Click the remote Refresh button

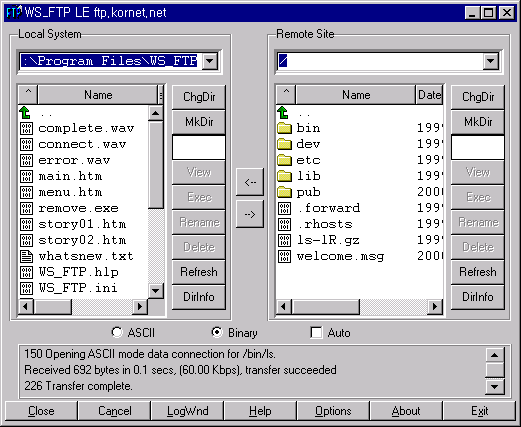(x=478, y=272)
